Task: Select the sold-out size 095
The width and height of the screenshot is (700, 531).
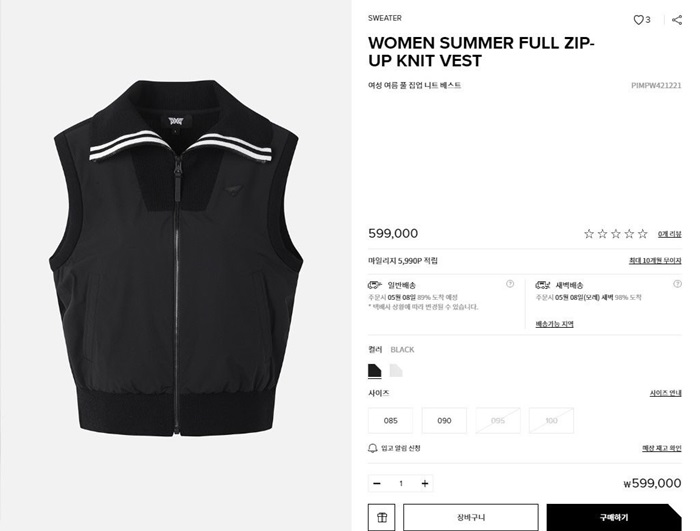Action: point(498,421)
